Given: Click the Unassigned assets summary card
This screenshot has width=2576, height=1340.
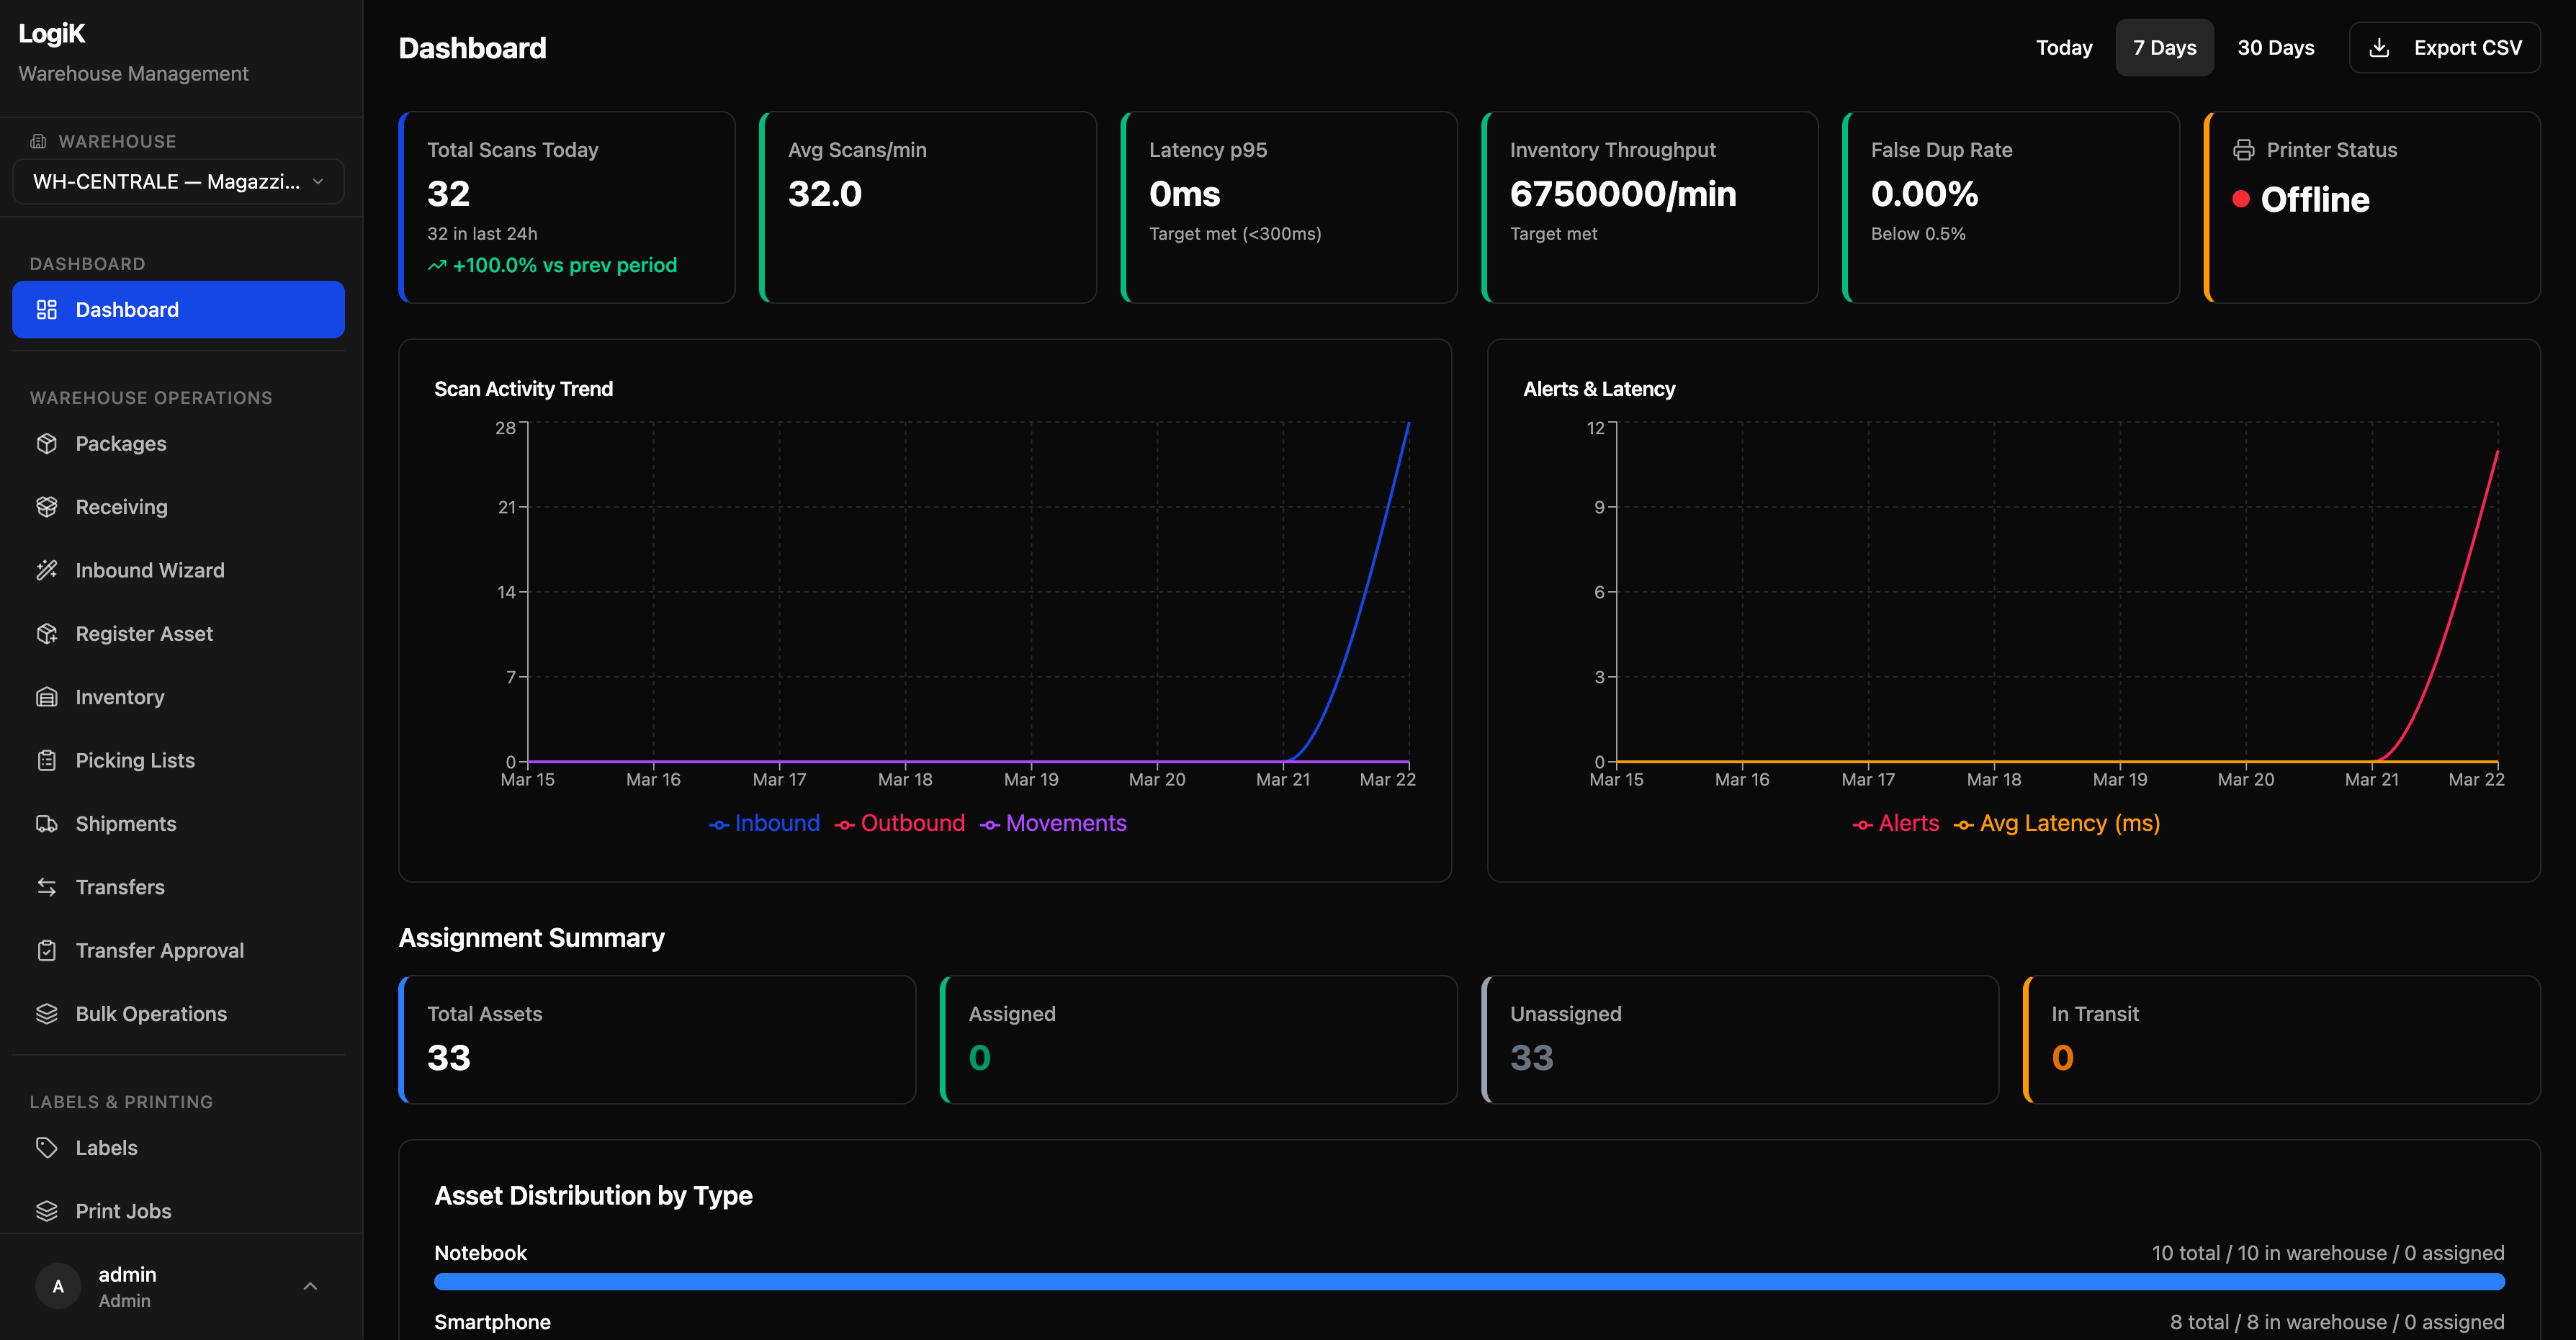Looking at the screenshot, I should [x=1740, y=1040].
